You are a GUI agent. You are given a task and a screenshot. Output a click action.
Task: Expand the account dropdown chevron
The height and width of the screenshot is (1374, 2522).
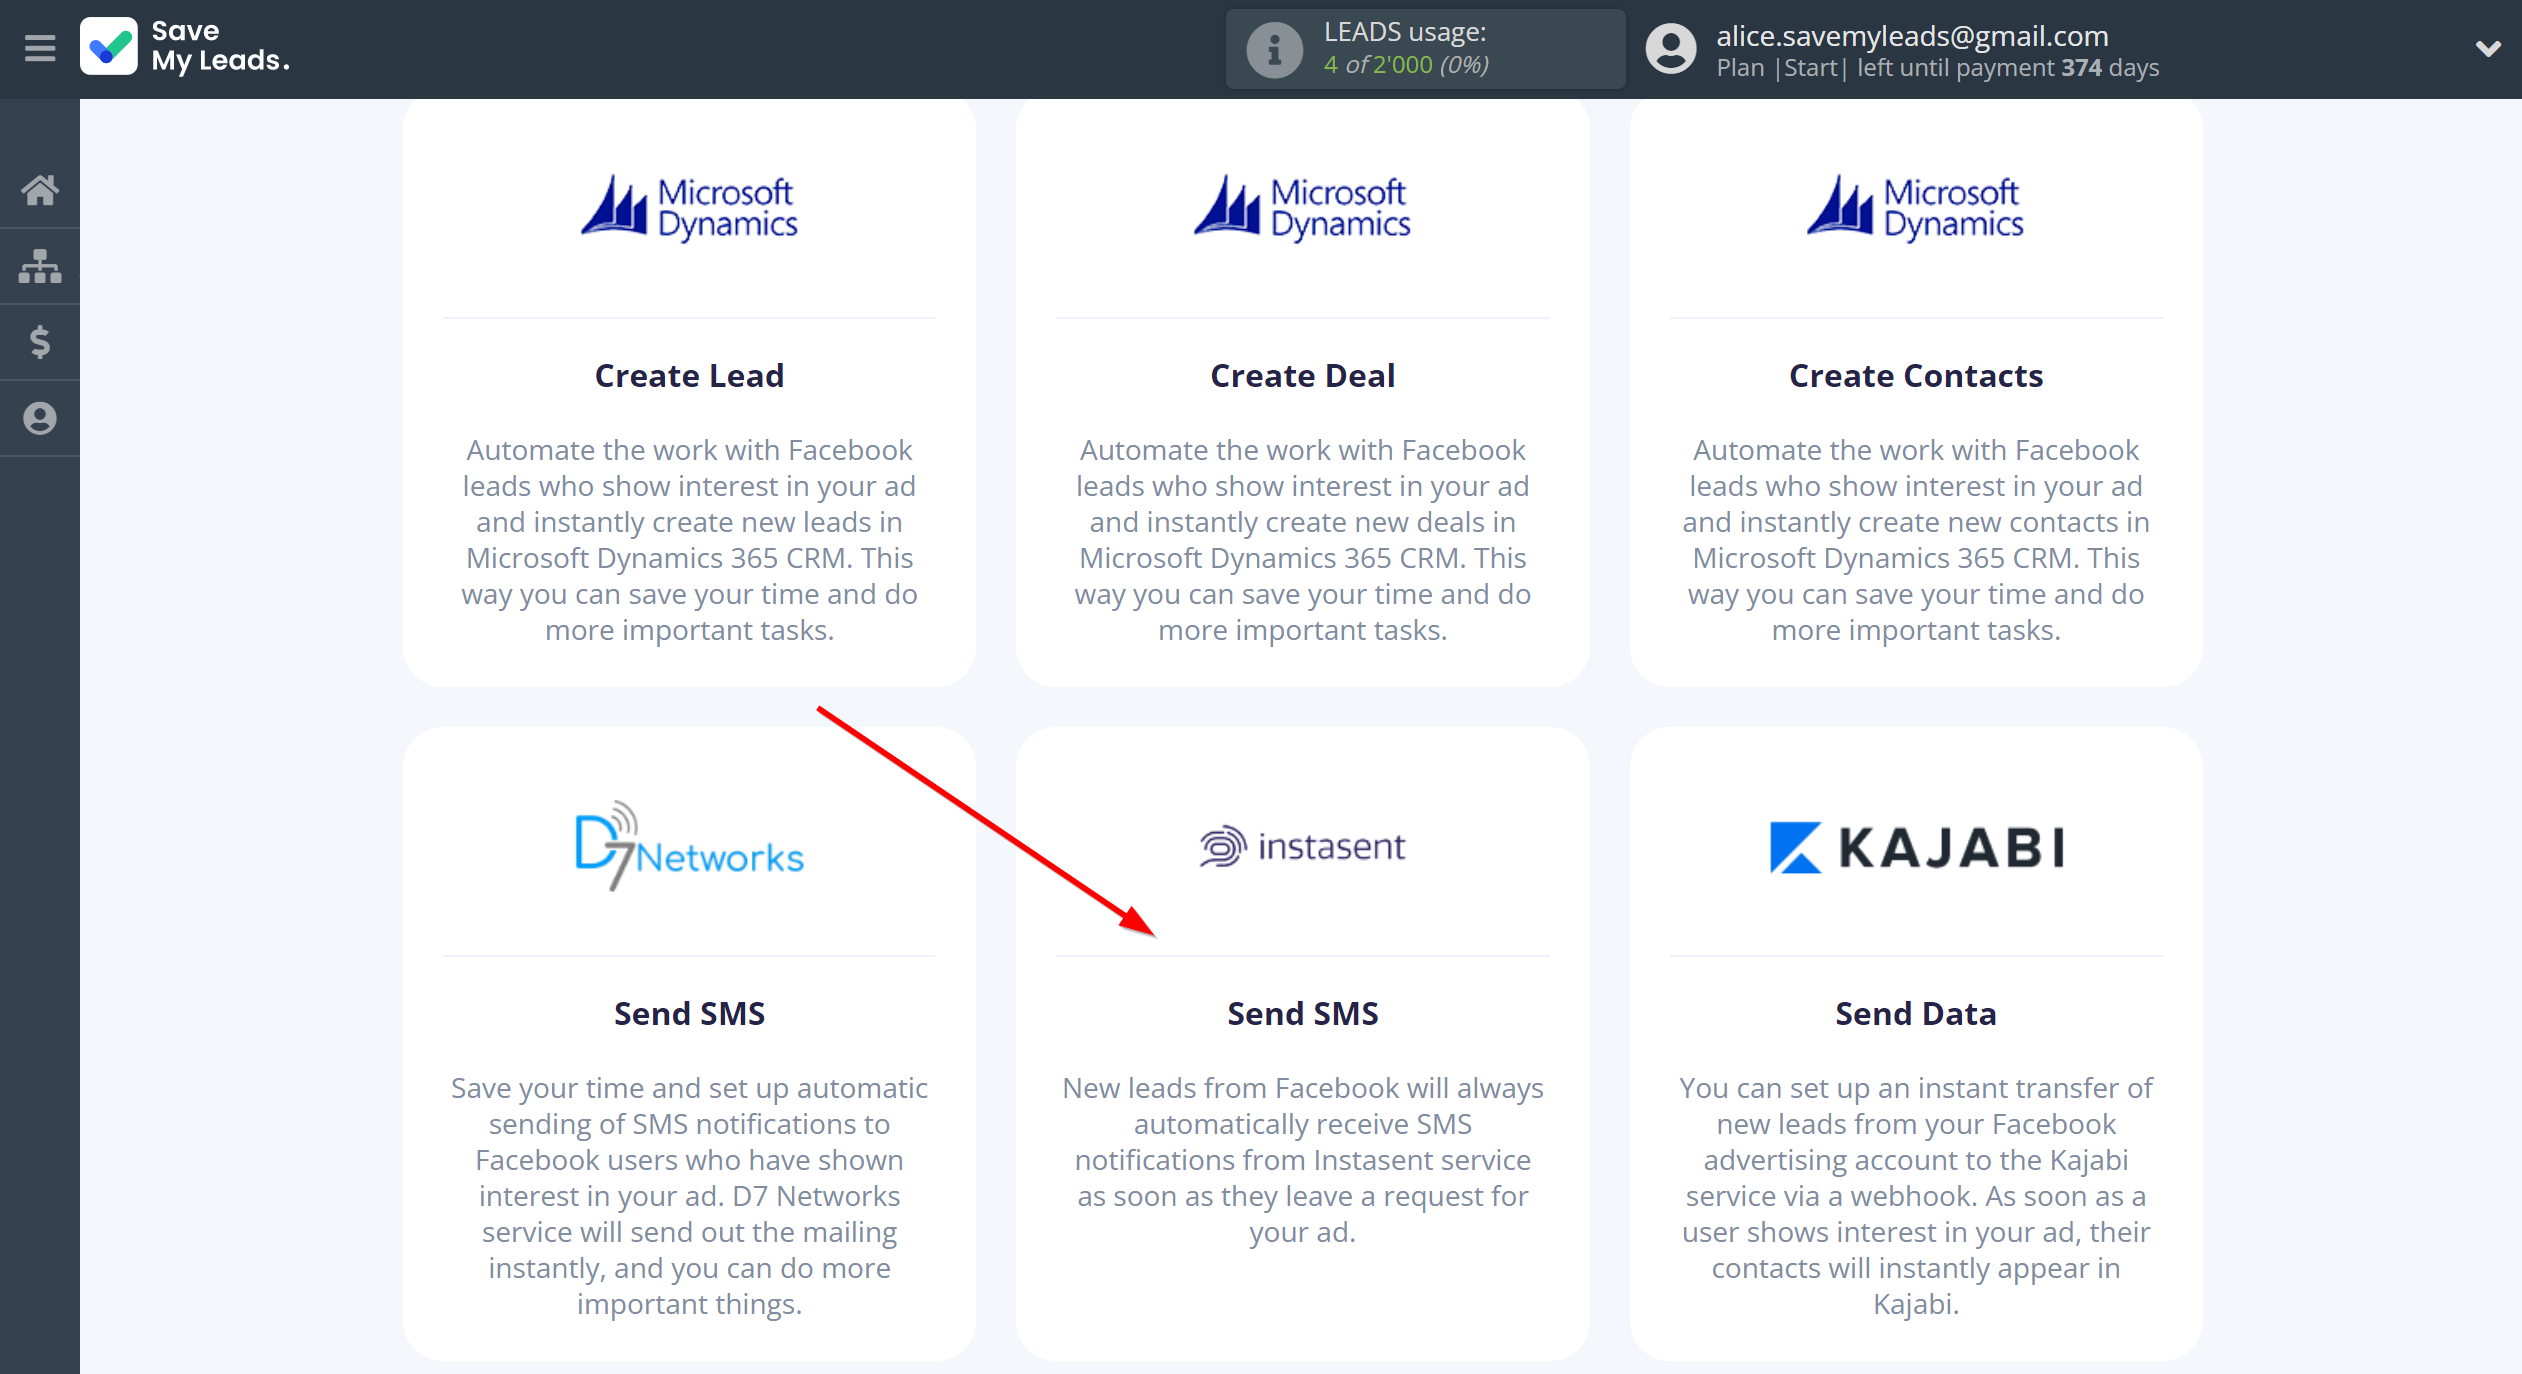click(x=2488, y=48)
